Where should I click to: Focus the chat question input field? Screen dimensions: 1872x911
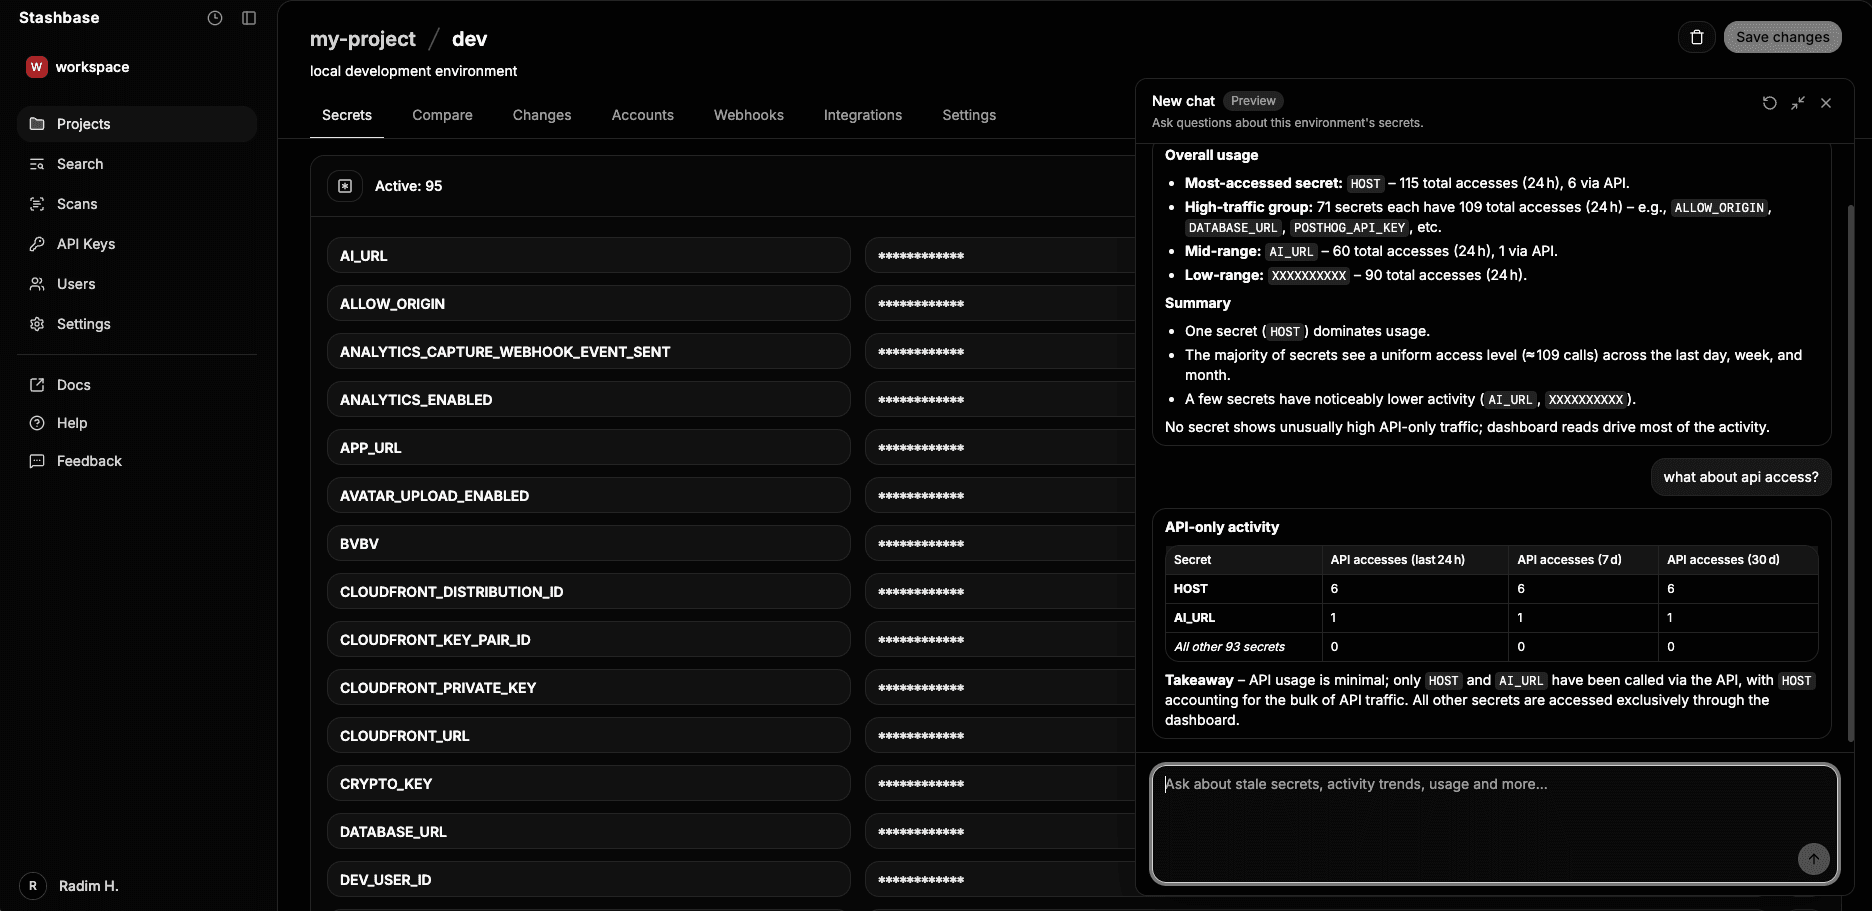(1495, 825)
